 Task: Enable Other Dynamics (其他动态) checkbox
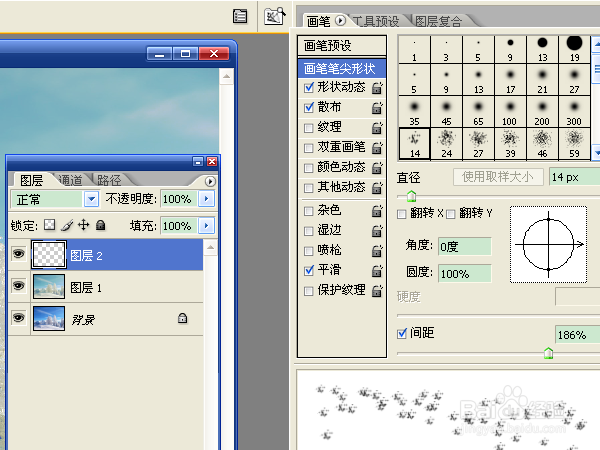[x=308, y=188]
